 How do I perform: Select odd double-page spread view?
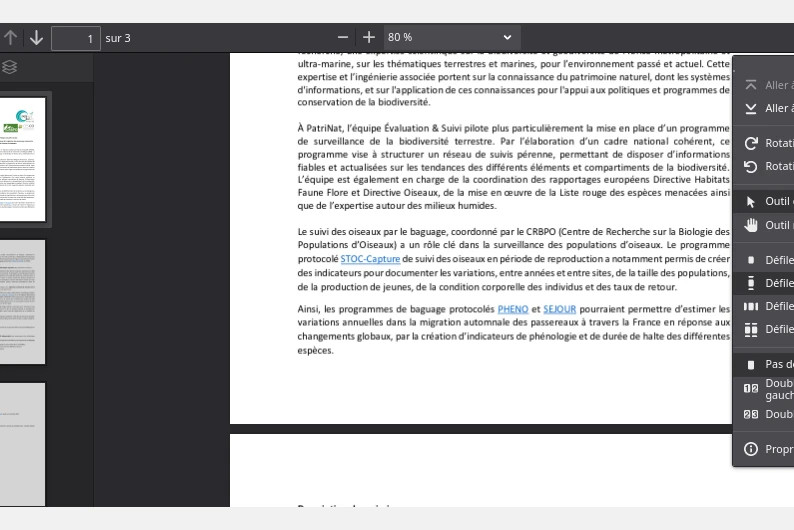765,388
